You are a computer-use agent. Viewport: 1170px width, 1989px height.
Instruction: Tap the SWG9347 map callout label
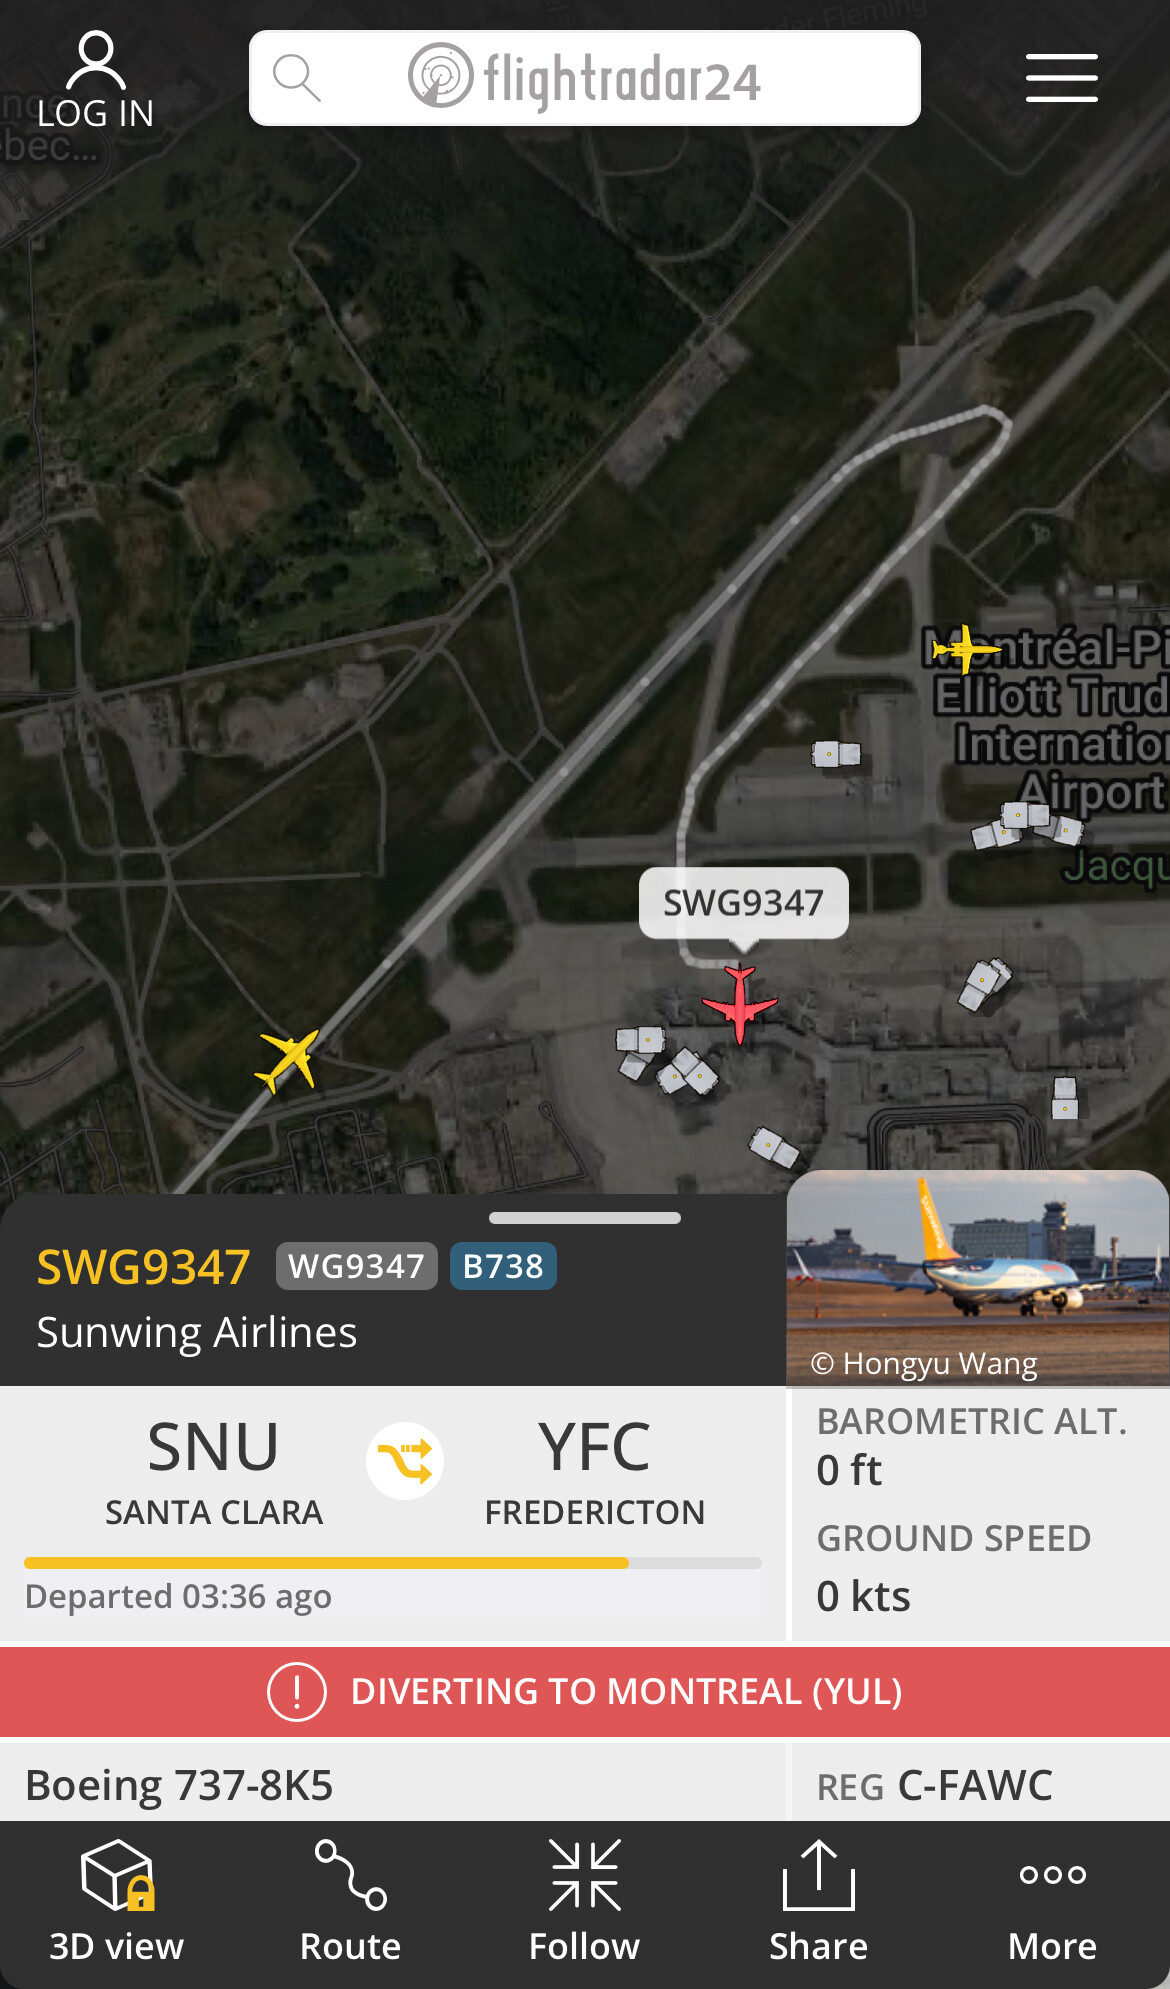744,903
